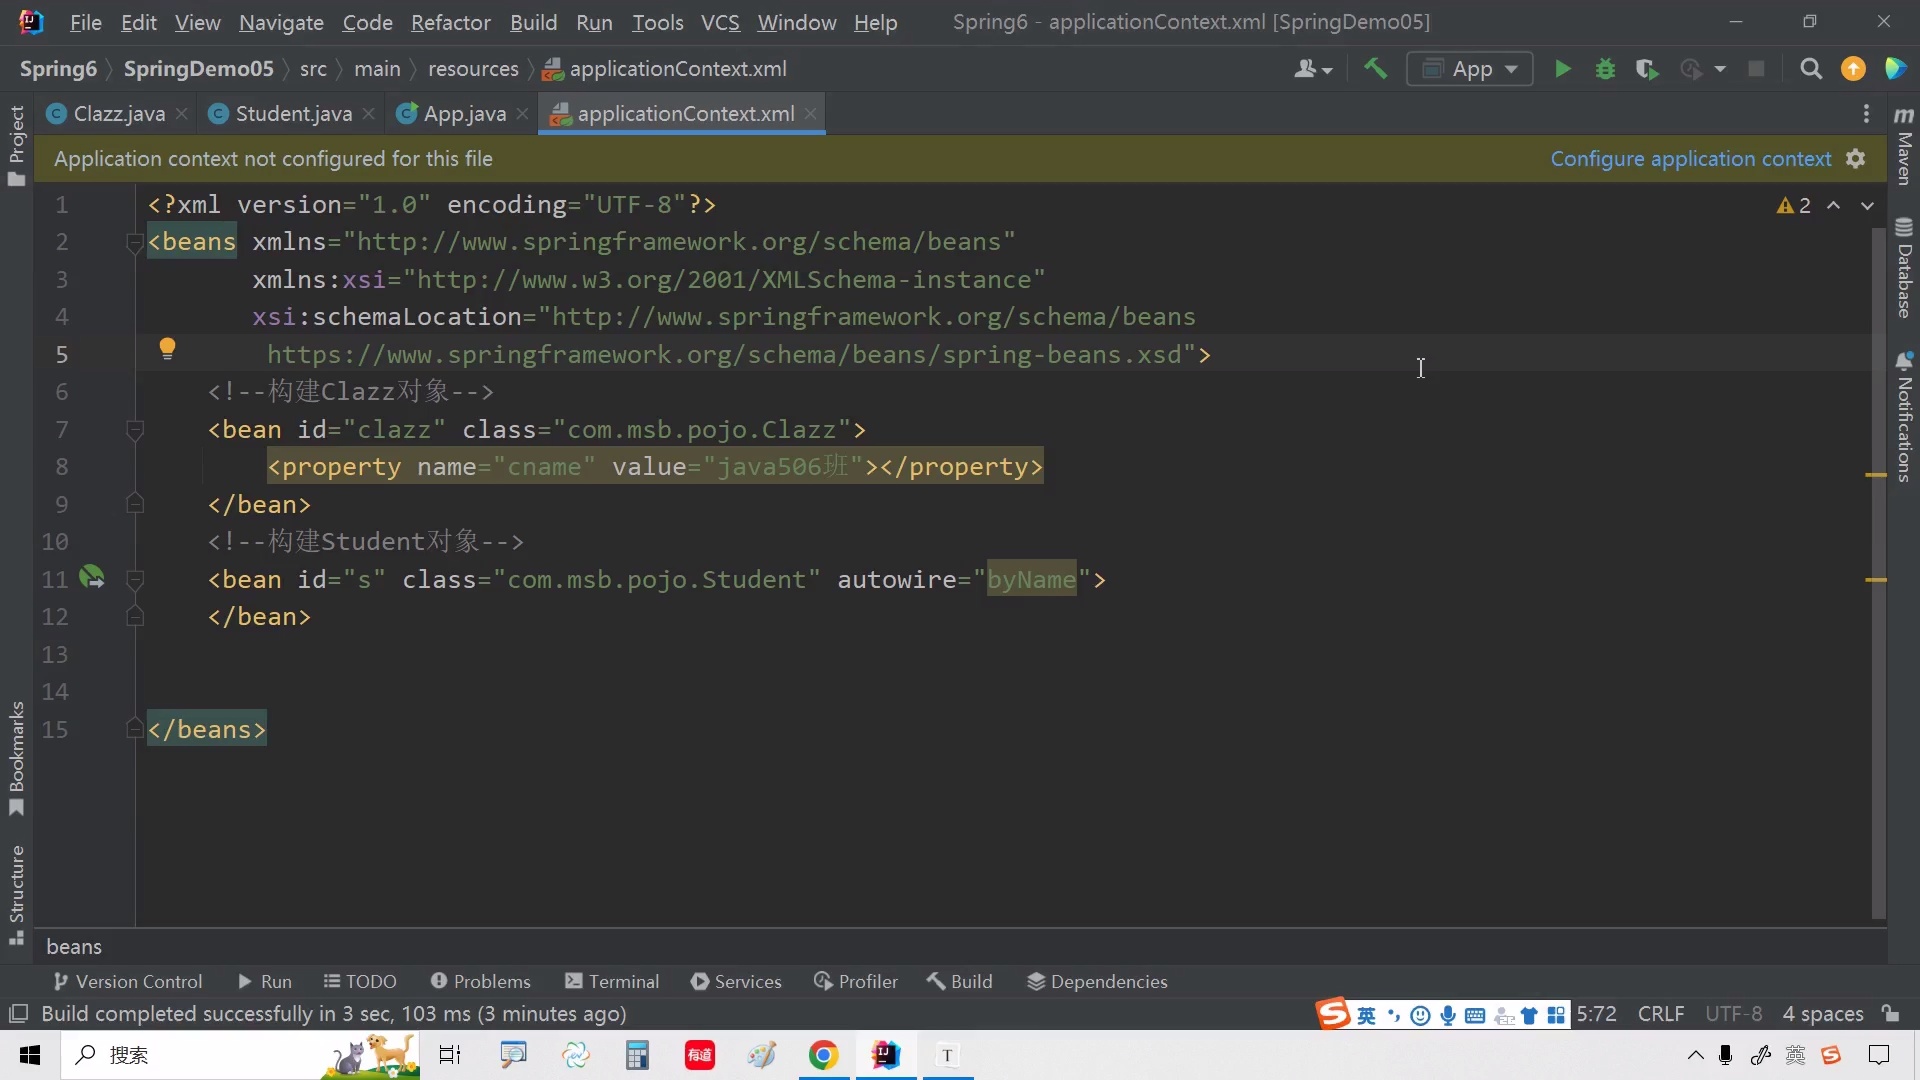Open Search Everywhere magnifier icon
1920x1080 pixels.
tap(1810, 69)
